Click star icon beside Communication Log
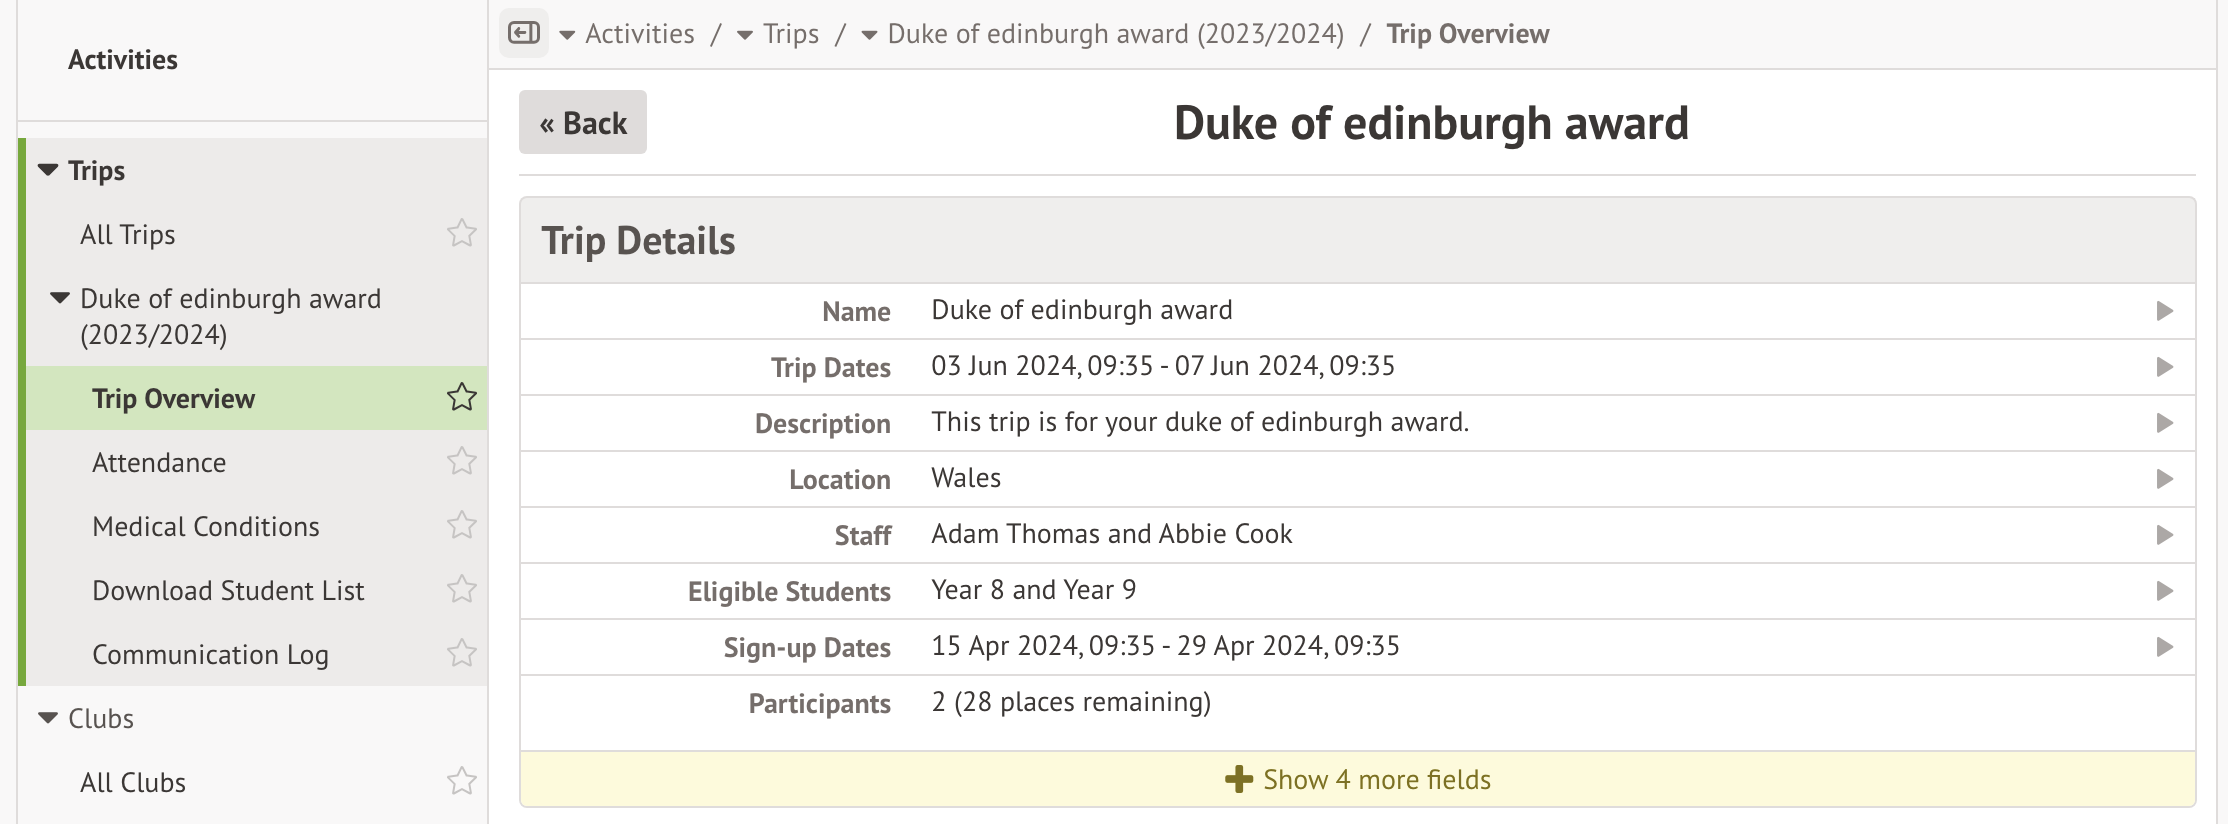 461,654
